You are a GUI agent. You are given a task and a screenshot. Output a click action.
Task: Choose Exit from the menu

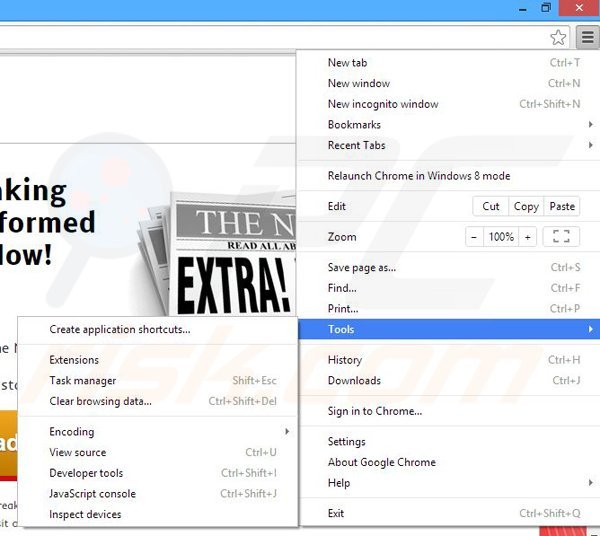(x=449, y=513)
